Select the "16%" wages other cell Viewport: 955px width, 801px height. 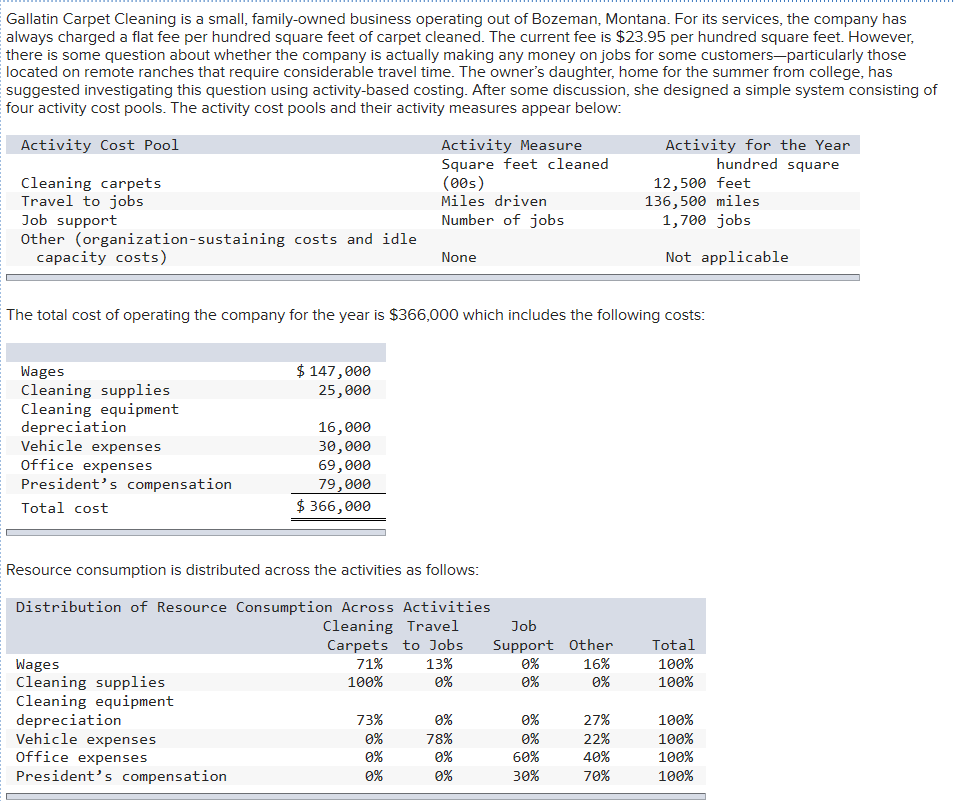pos(596,664)
